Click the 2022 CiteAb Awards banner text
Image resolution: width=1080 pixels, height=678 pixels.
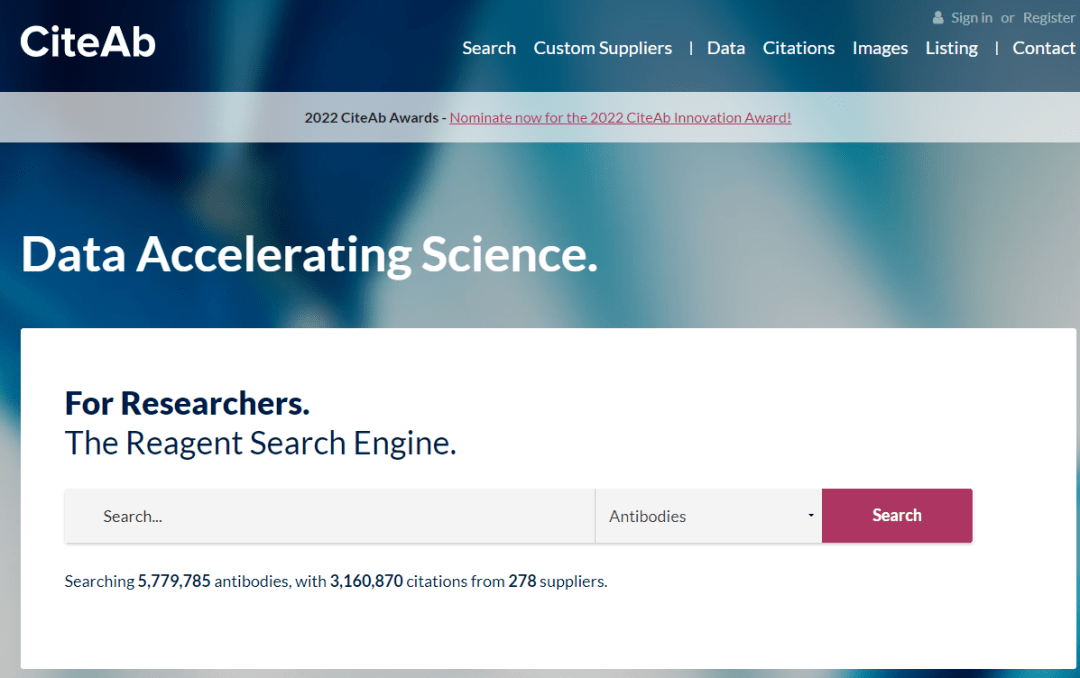(x=371, y=118)
